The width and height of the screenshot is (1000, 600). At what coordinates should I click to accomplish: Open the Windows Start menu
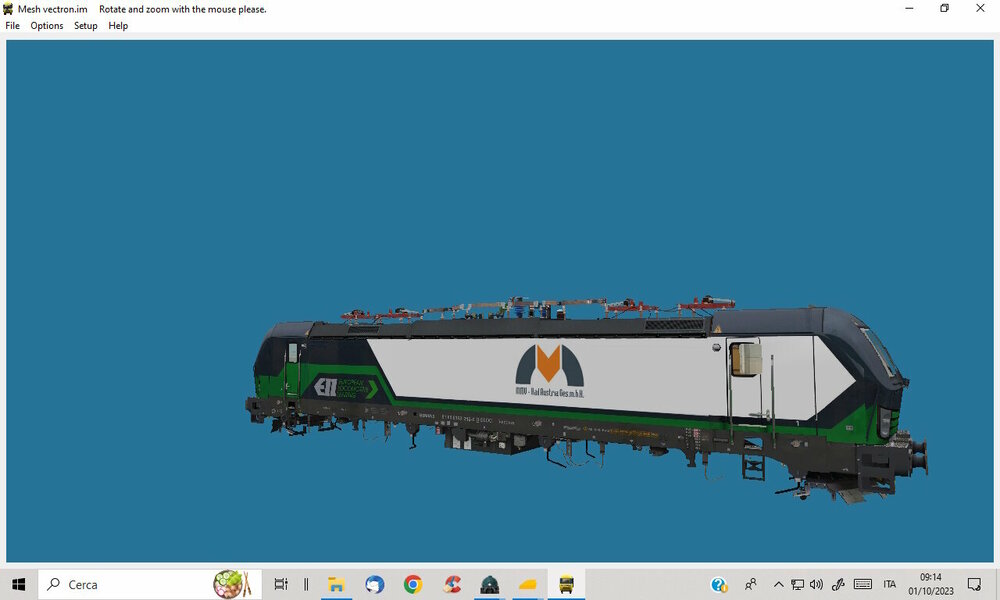18,584
